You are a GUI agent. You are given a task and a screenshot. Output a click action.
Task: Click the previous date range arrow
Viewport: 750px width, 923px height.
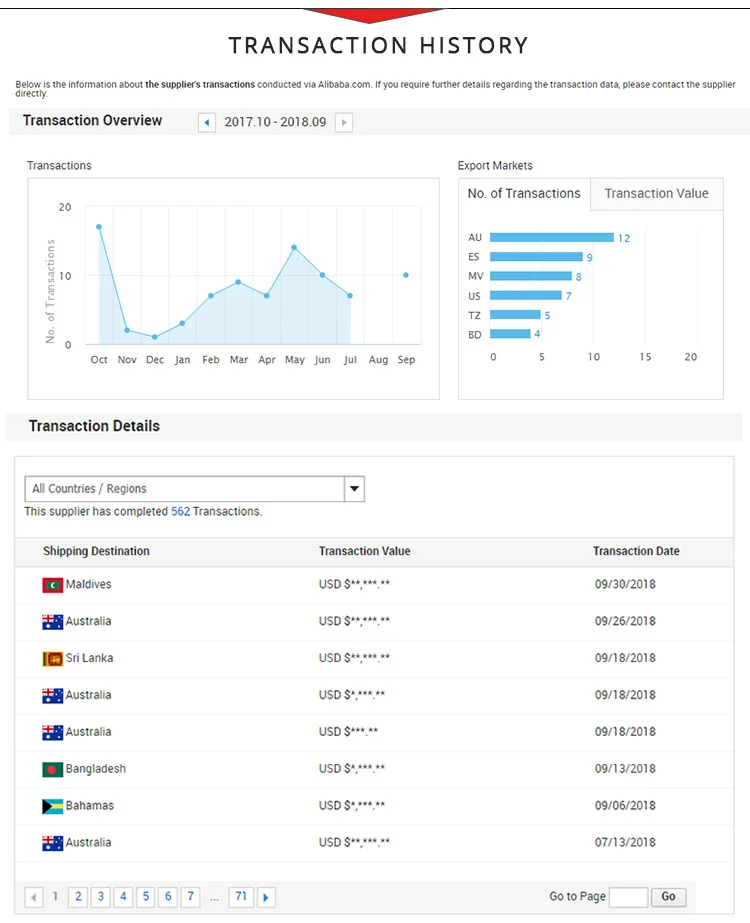(207, 122)
